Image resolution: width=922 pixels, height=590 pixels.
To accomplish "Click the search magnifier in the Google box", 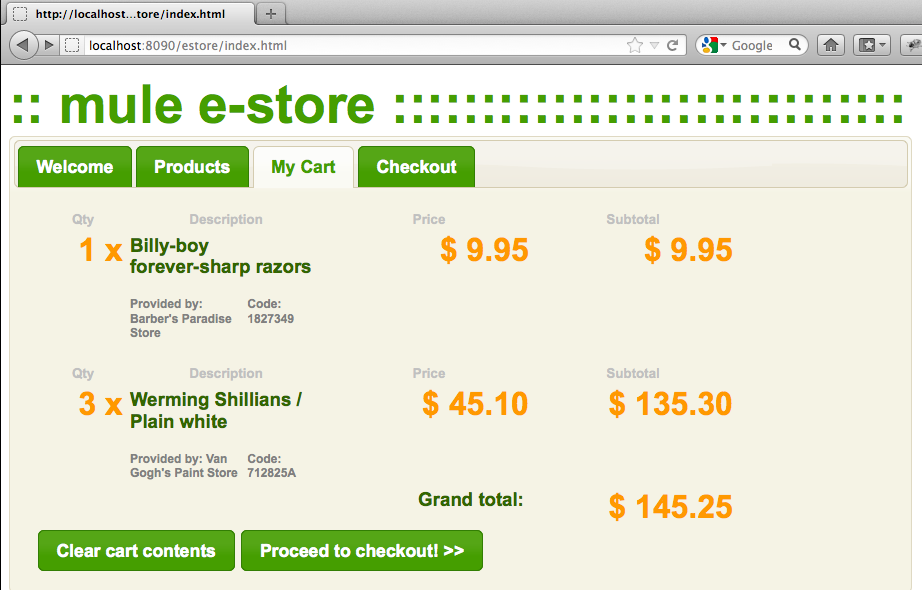I will (x=795, y=45).
